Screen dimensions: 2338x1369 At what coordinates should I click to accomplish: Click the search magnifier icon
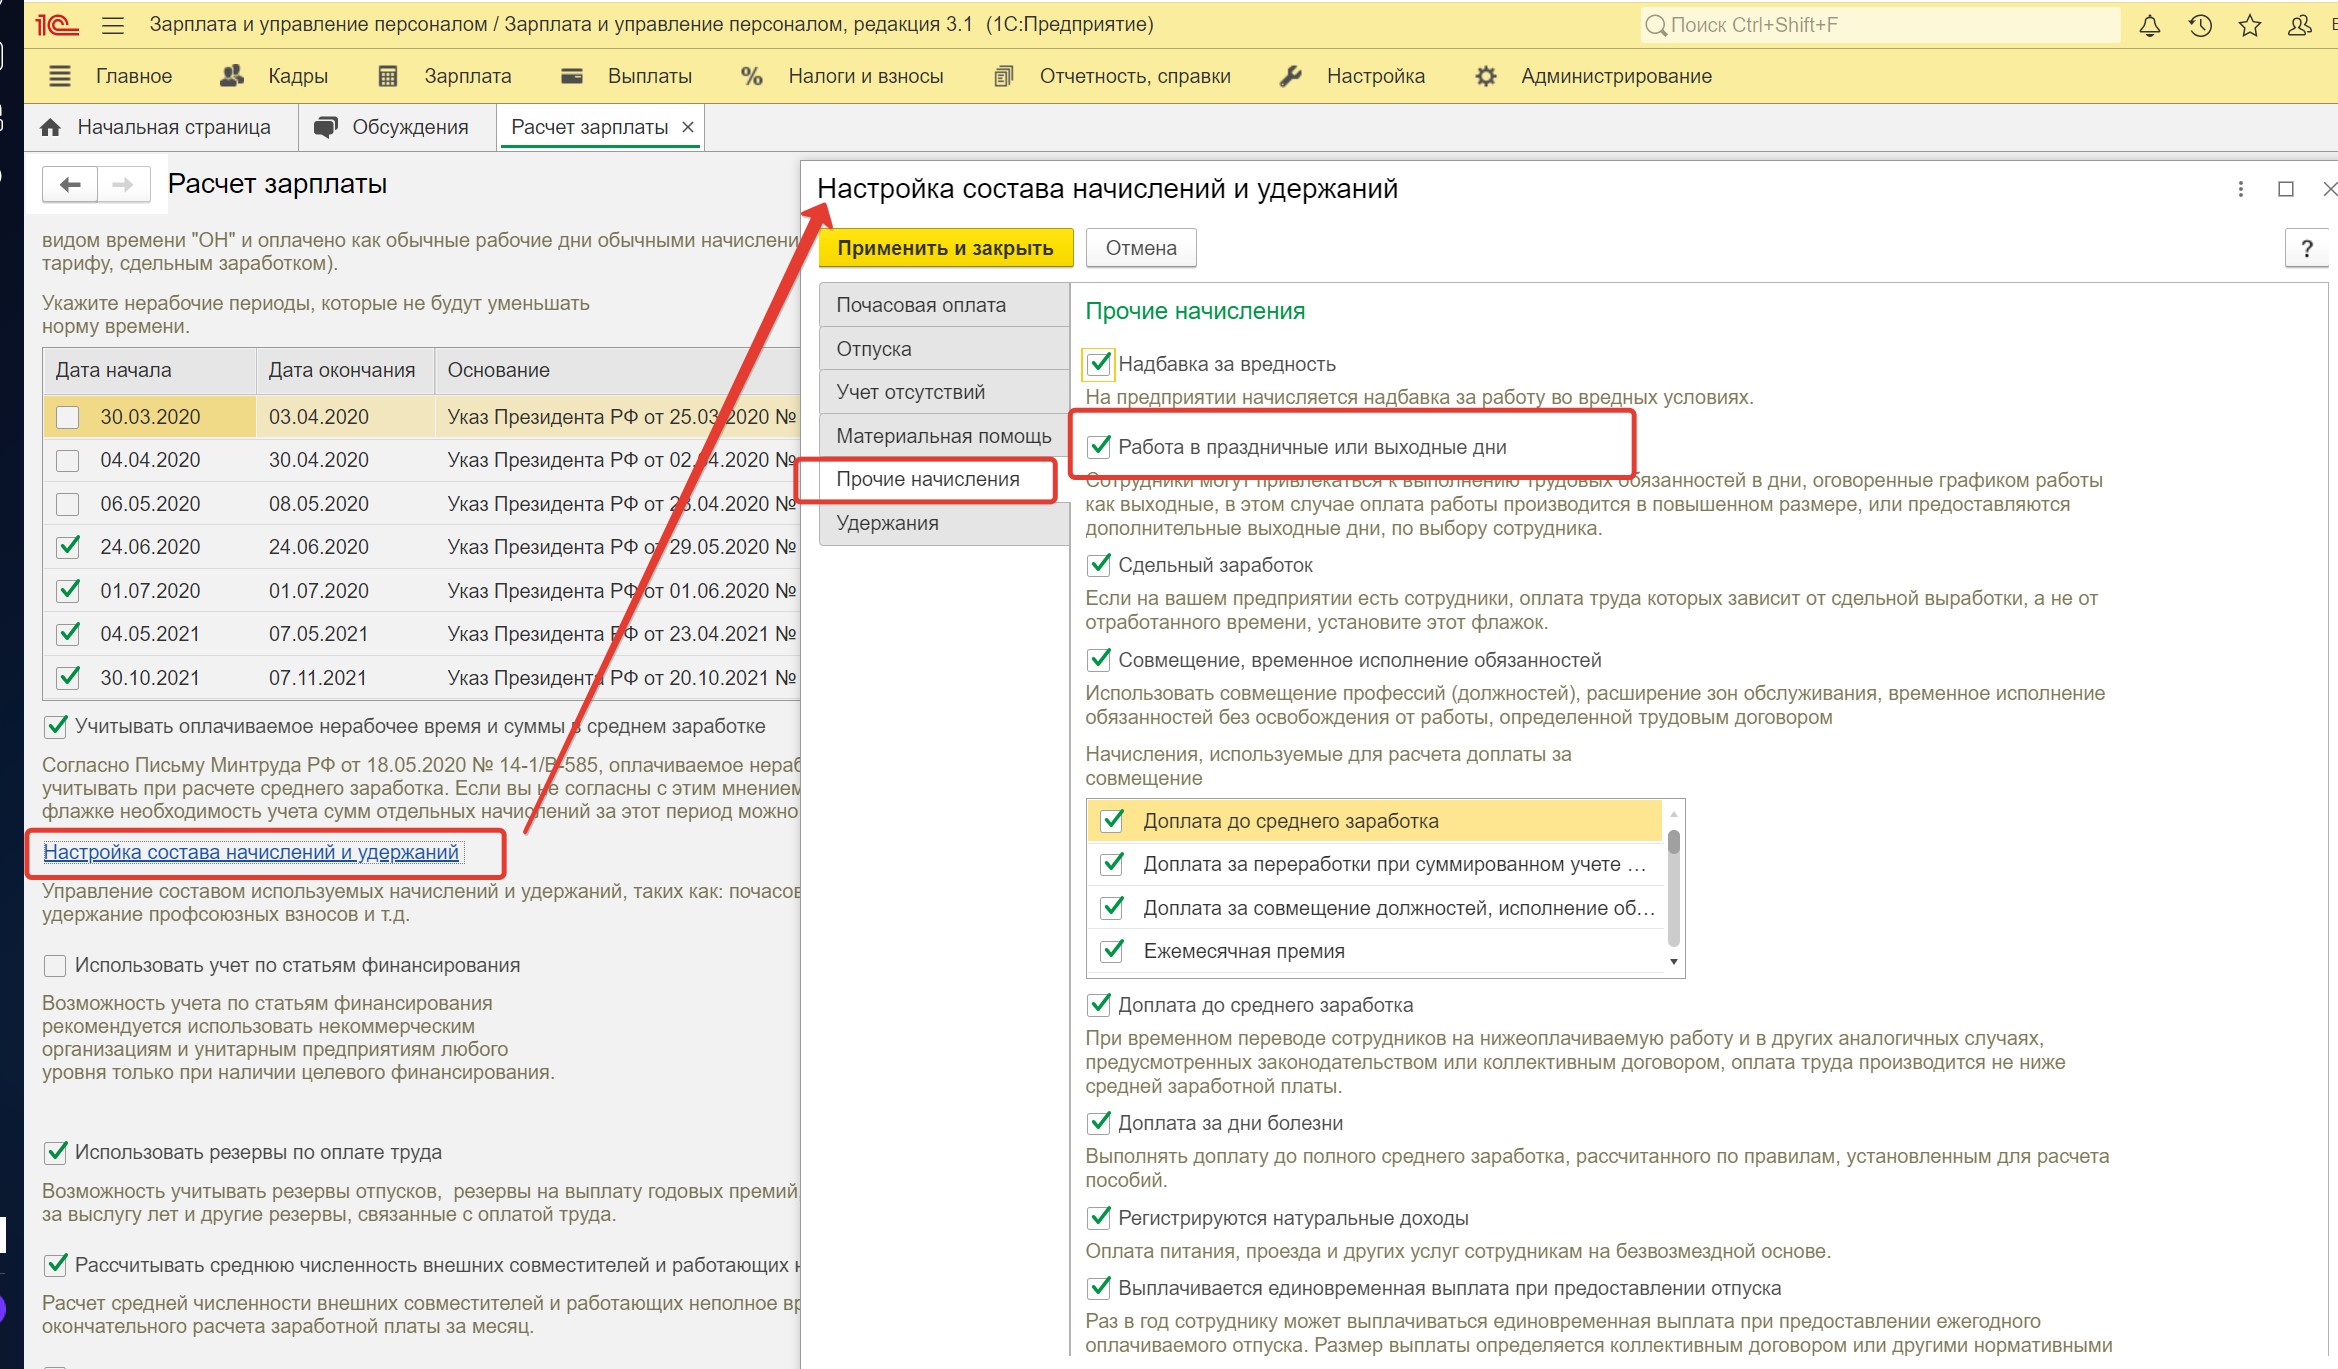1656,26
